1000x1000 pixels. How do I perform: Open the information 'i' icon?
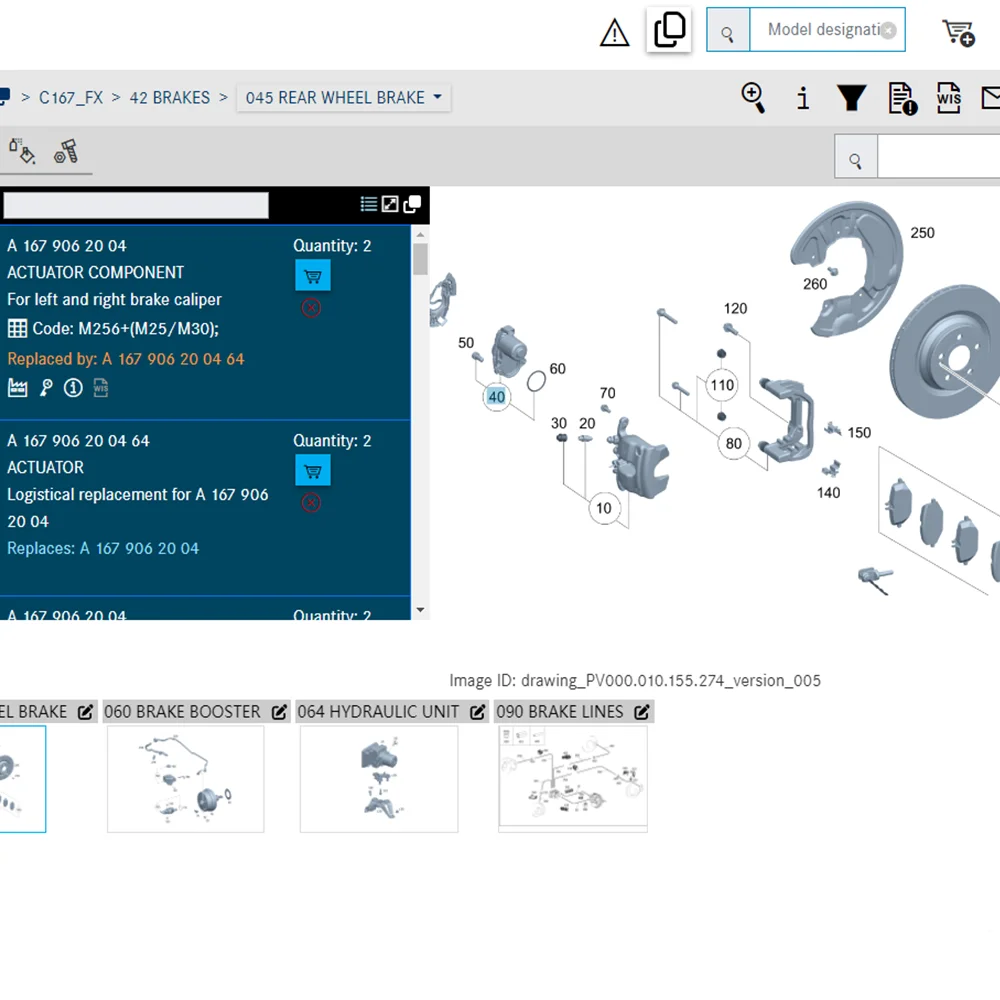803,98
